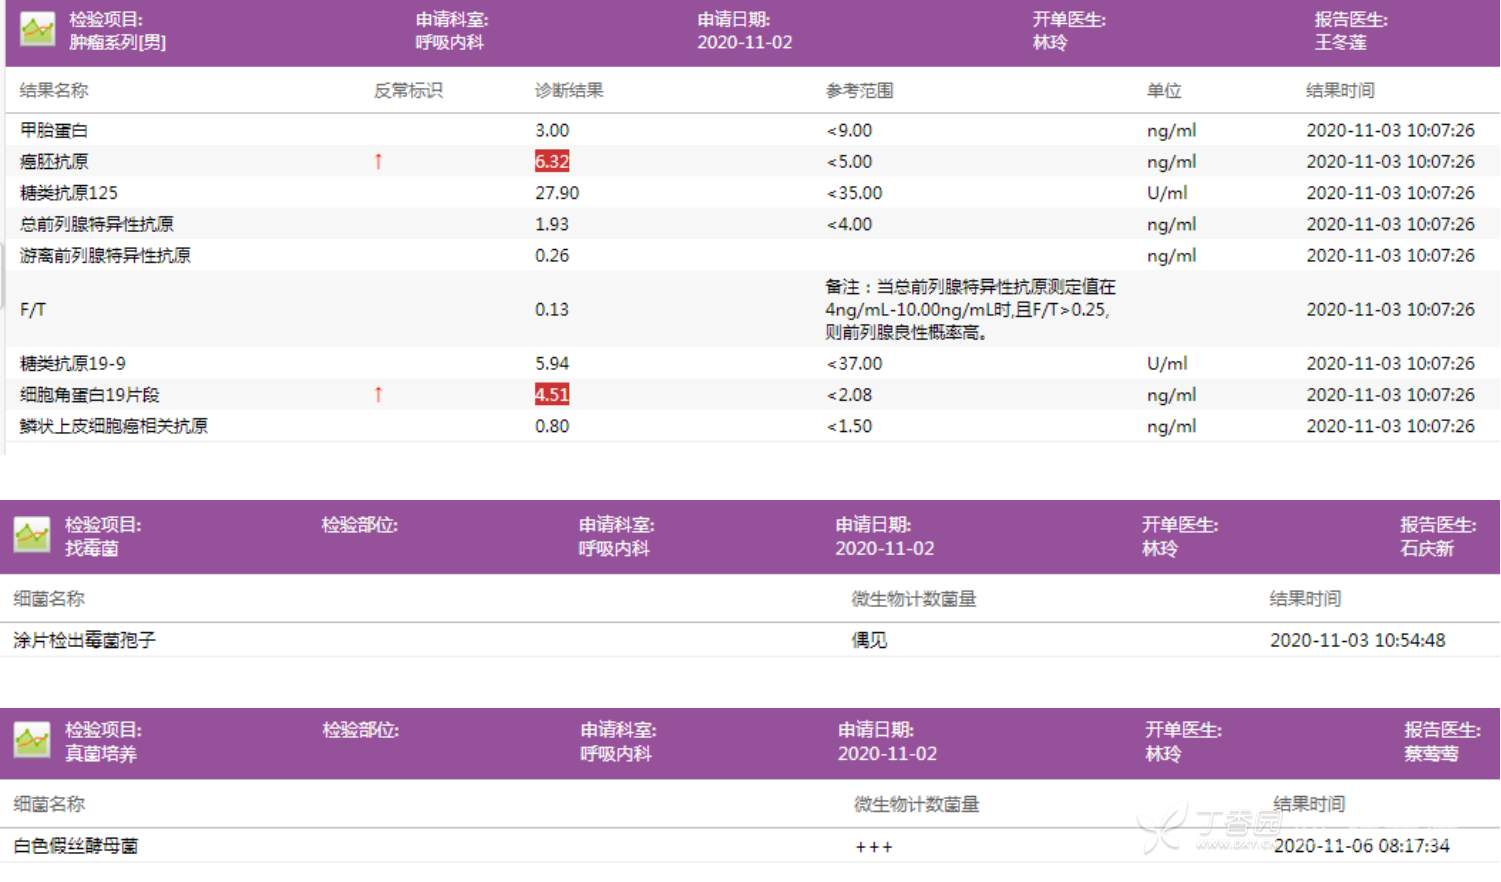Sort by the 结果名称 column header
The image size is (1501, 882).
tap(54, 91)
